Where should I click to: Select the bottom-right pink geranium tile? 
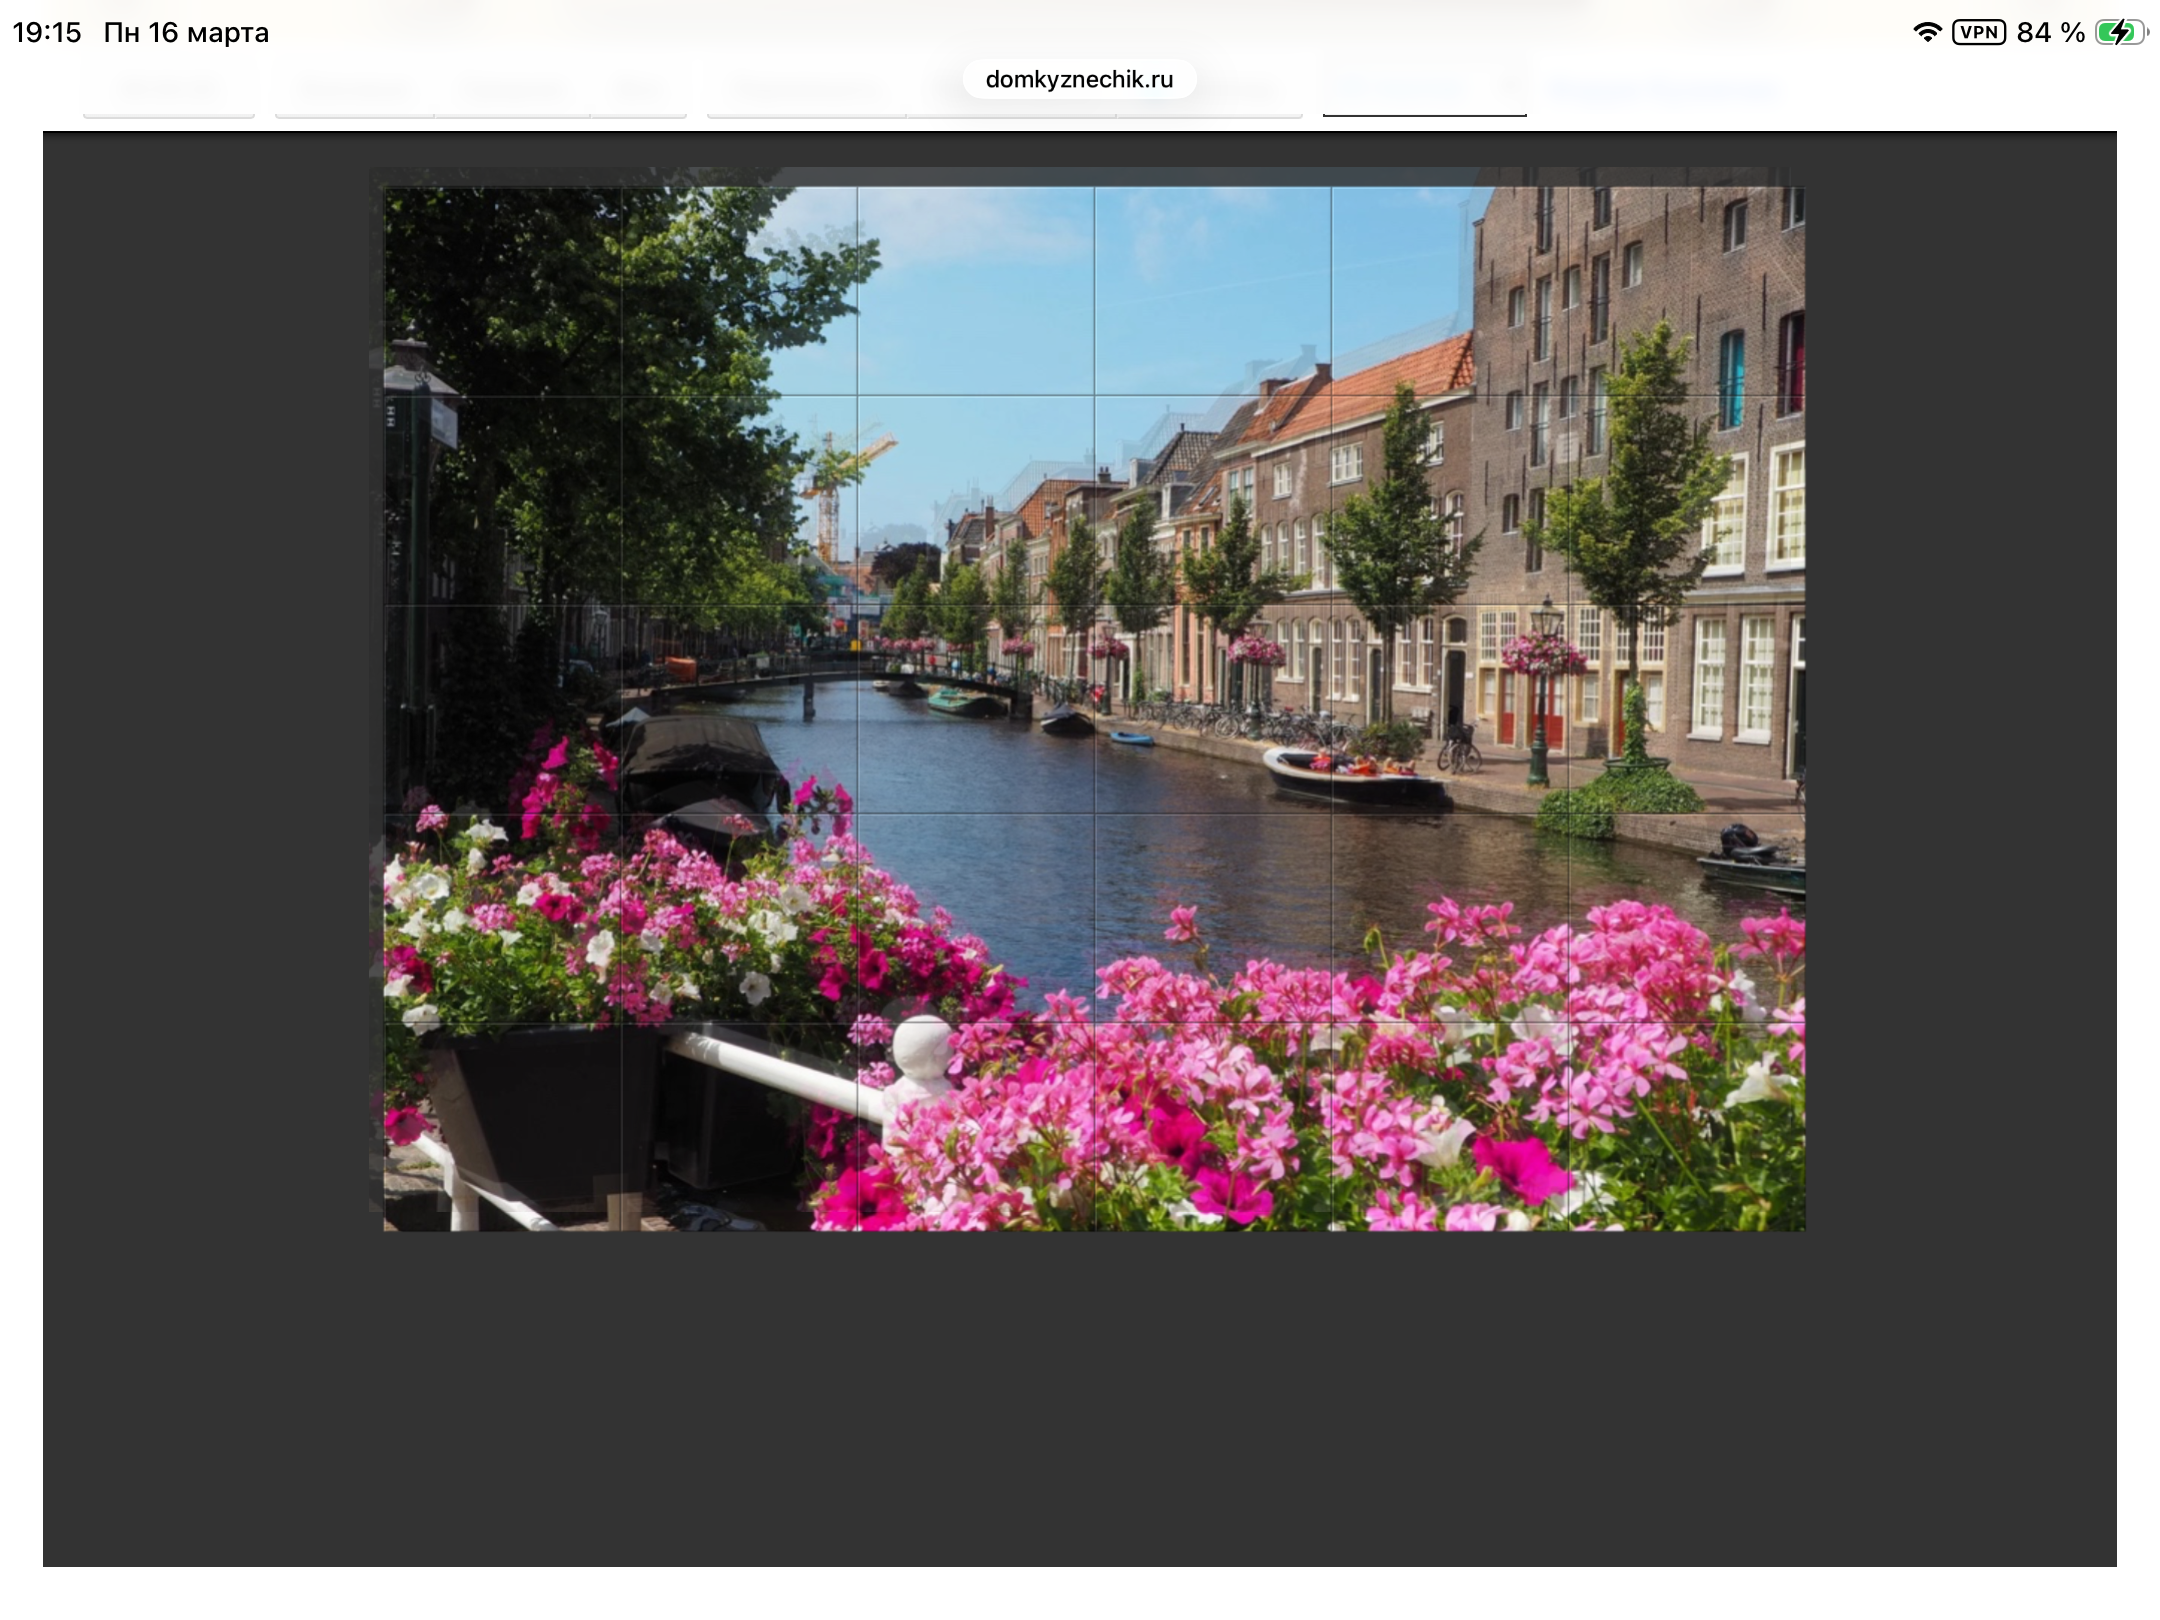tap(1686, 1127)
